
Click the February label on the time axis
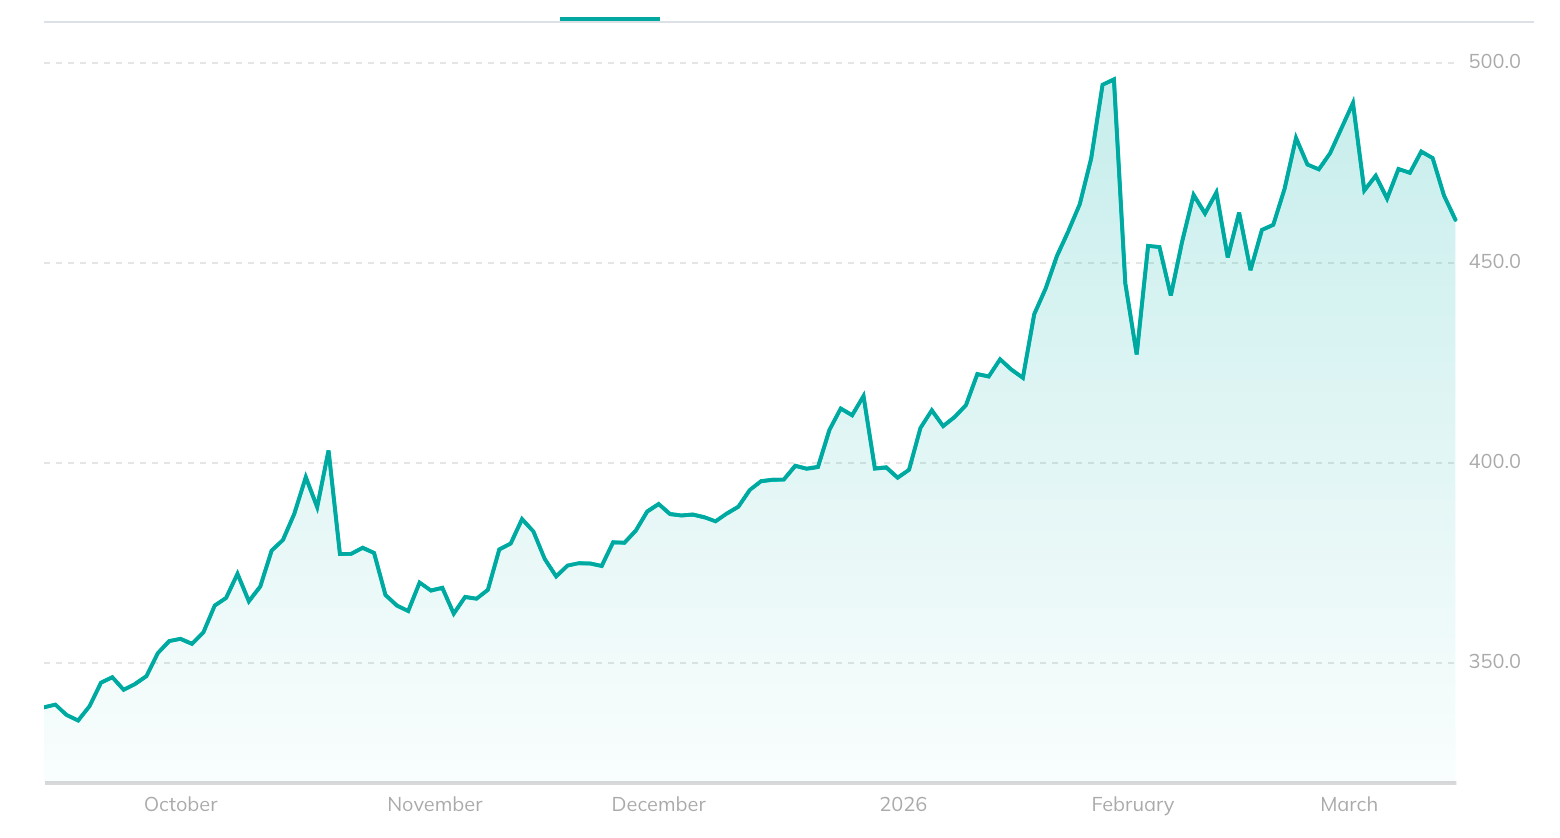[x=1132, y=805]
